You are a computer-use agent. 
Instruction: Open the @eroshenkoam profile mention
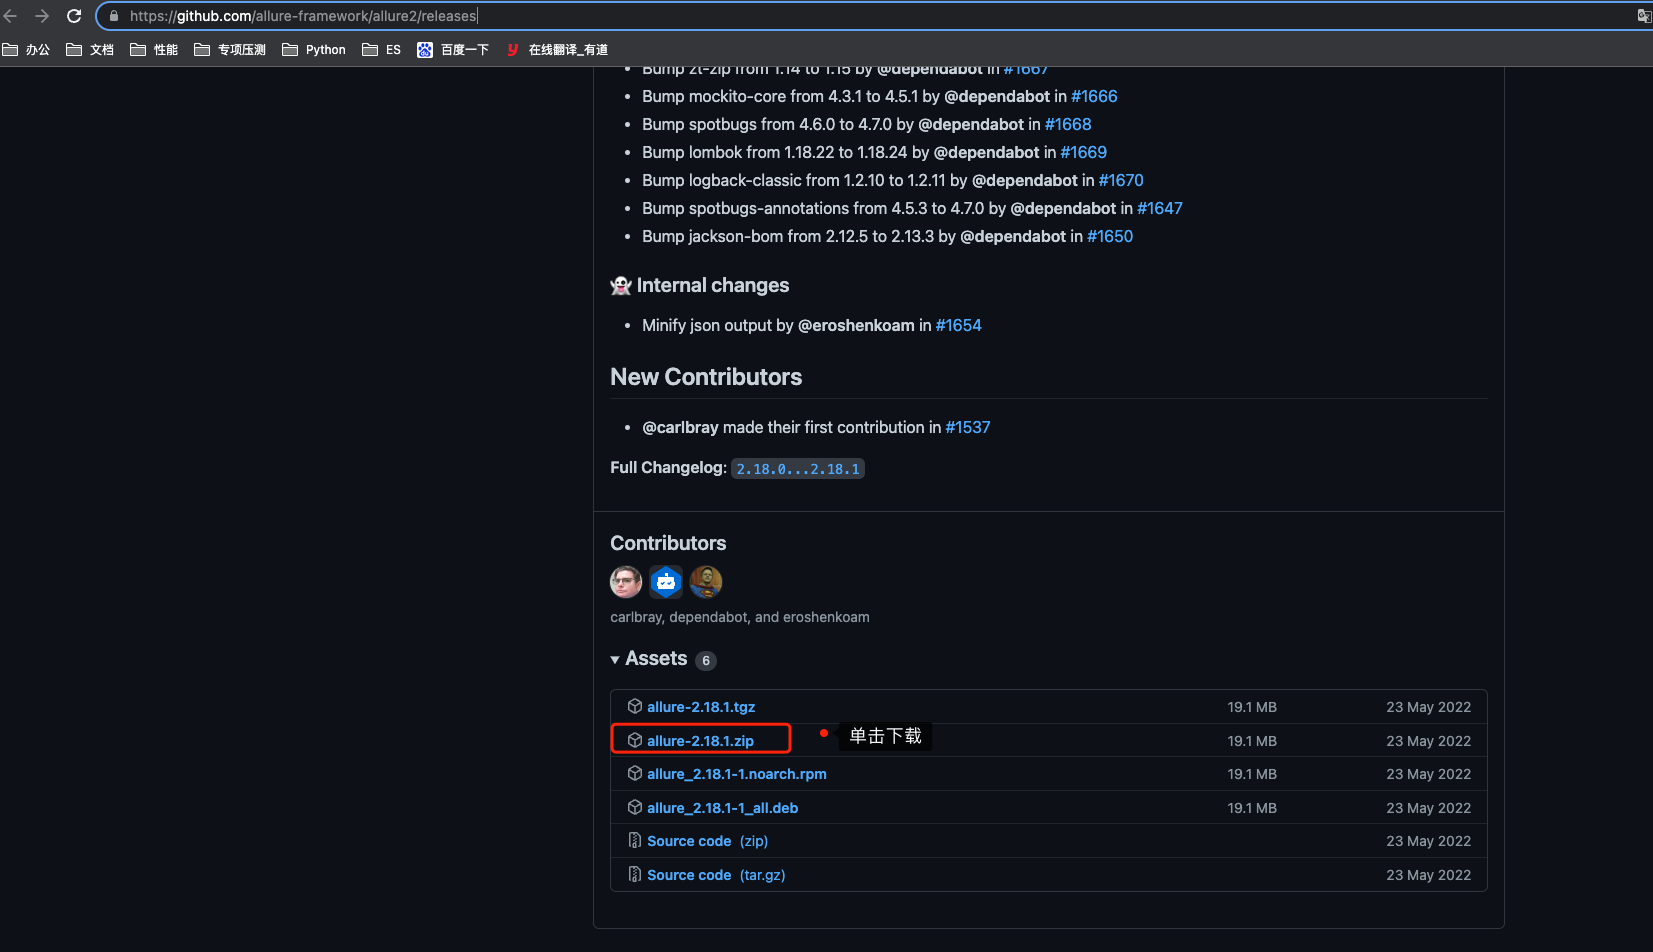(x=856, y=325)
